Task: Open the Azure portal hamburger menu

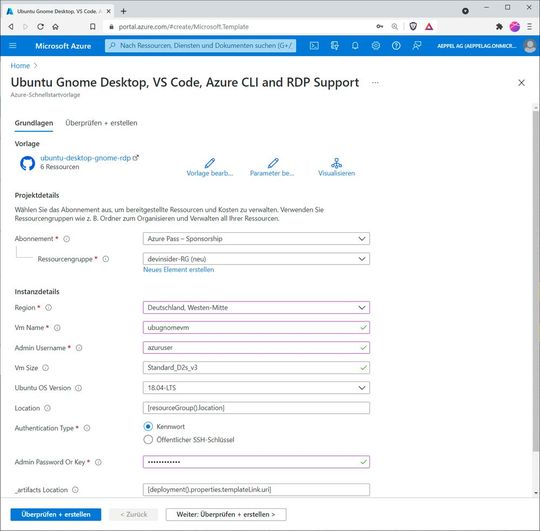Action: [13, 45]
